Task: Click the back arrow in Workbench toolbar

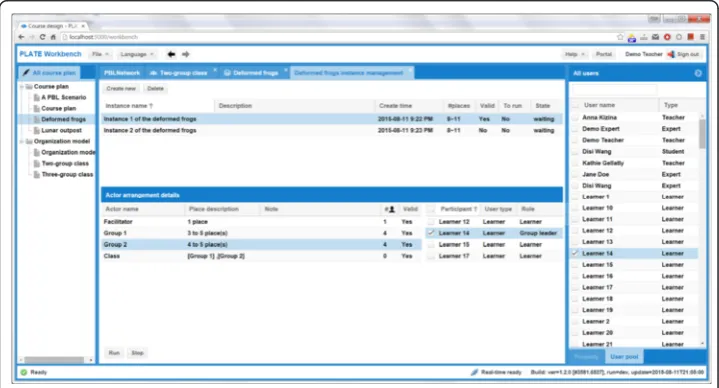Action: click(x=171, y=54)
